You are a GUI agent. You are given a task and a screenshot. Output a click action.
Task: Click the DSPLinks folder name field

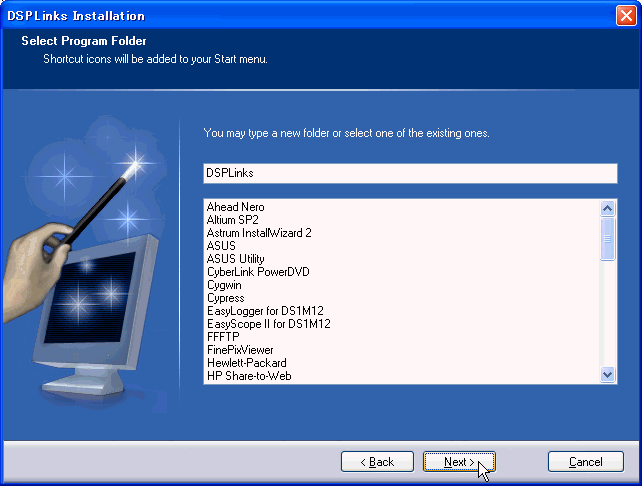point(410,173)
